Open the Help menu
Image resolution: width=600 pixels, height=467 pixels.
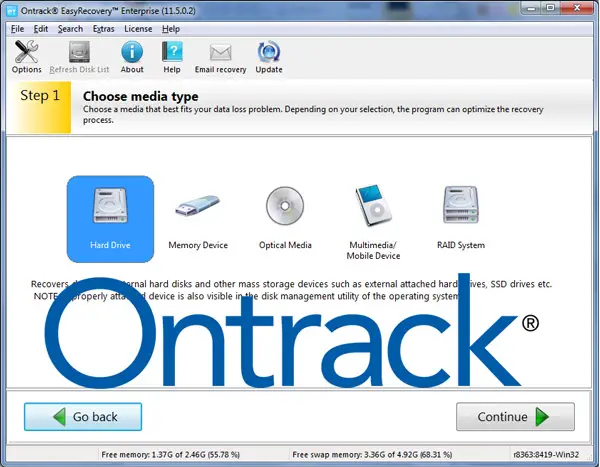tap(171, 29)
